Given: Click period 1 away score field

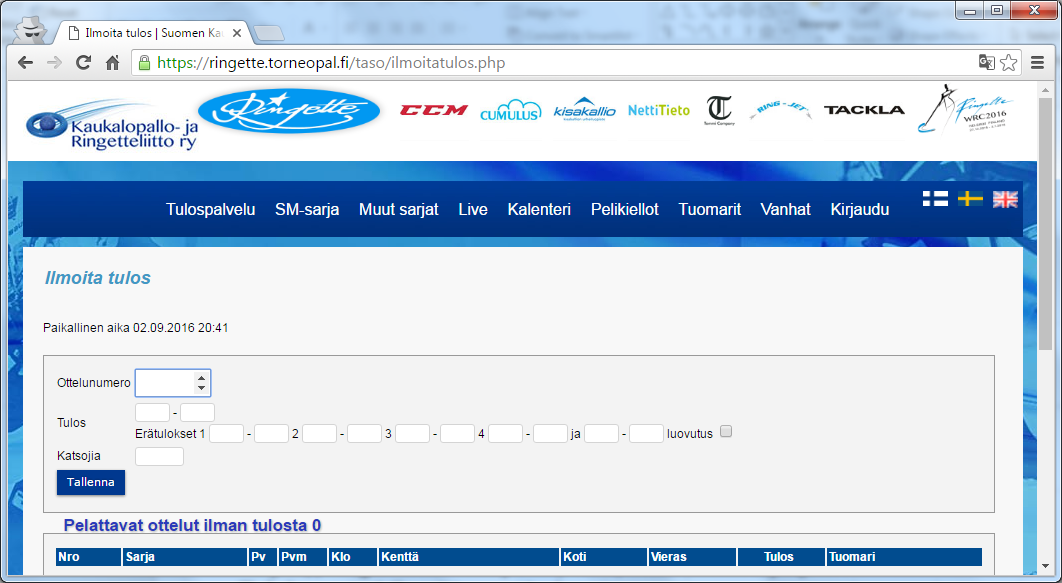Looking at the screenshot, I should (272, 433).
